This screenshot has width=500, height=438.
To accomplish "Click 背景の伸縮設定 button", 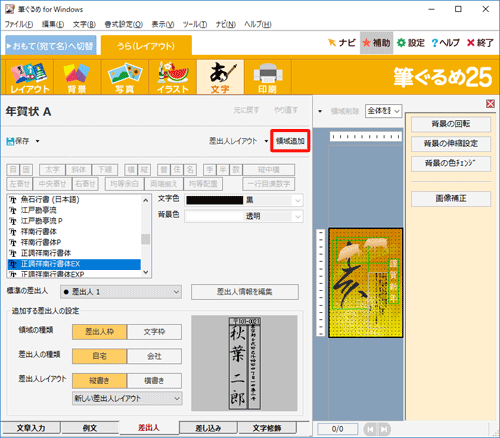I will point(451,144).
